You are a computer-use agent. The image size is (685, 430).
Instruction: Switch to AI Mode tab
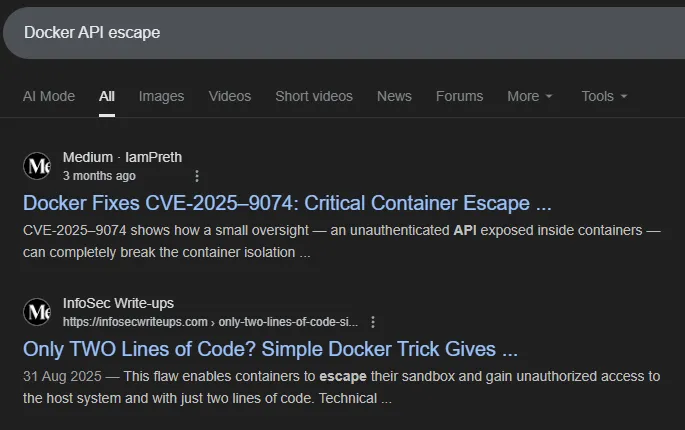coord(49,96)
